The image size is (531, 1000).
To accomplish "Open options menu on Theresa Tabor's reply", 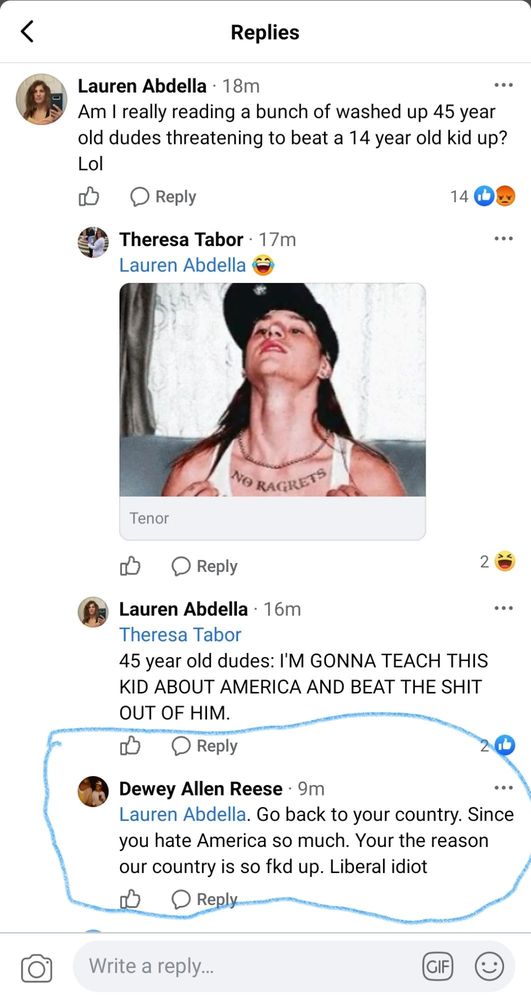I will [504, 239].
